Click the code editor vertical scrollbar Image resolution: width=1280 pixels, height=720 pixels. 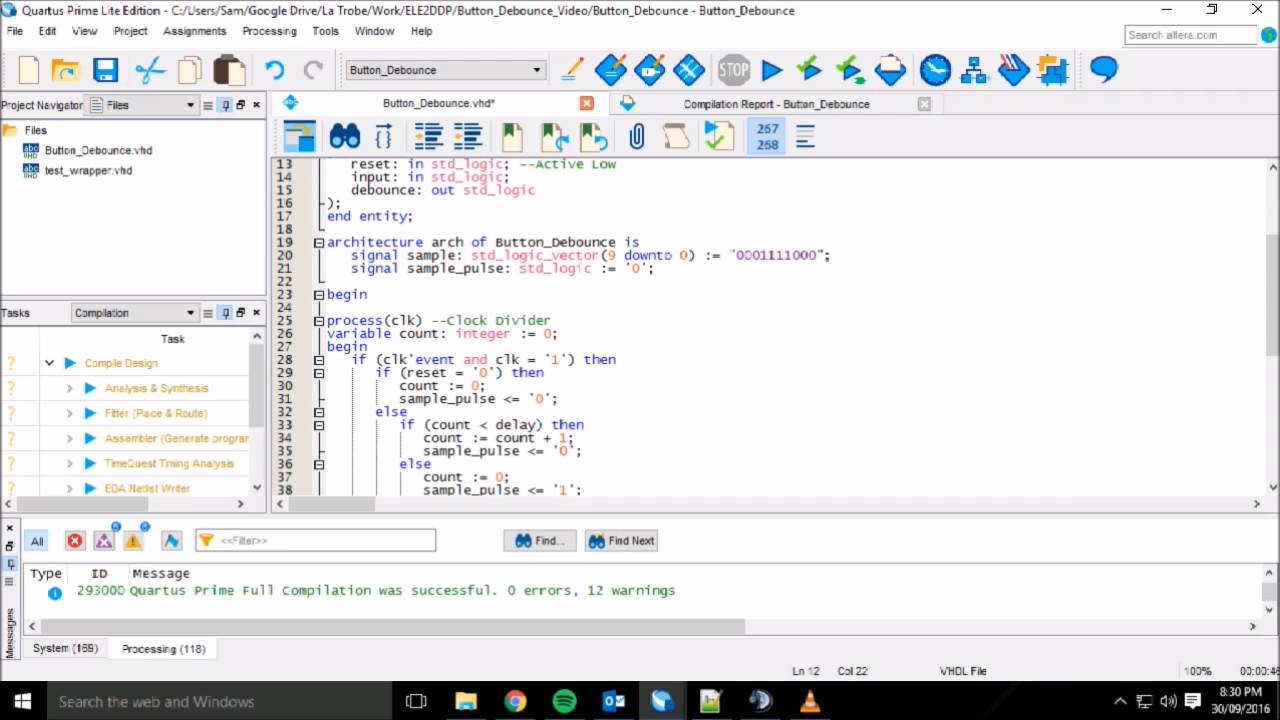click(1272, 295)
